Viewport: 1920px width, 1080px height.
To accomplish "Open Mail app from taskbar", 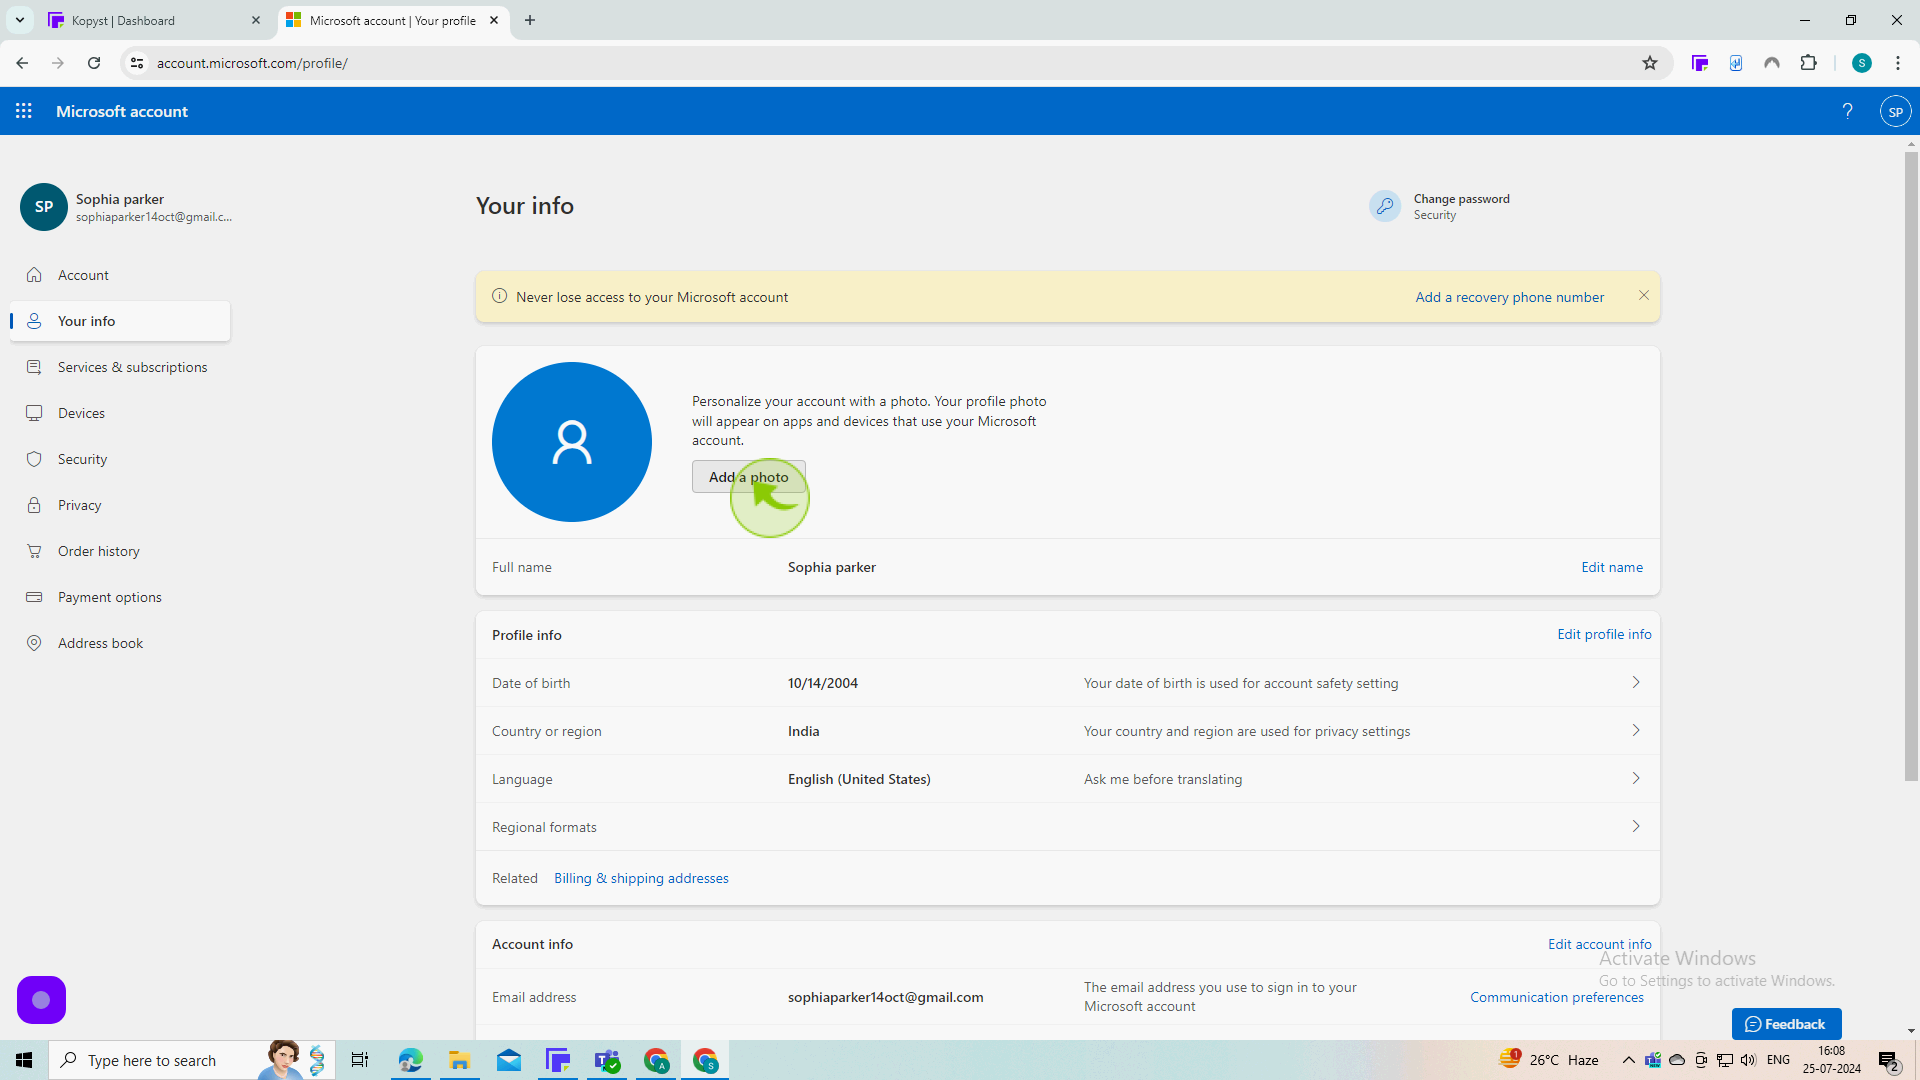I will (509, 1060).
